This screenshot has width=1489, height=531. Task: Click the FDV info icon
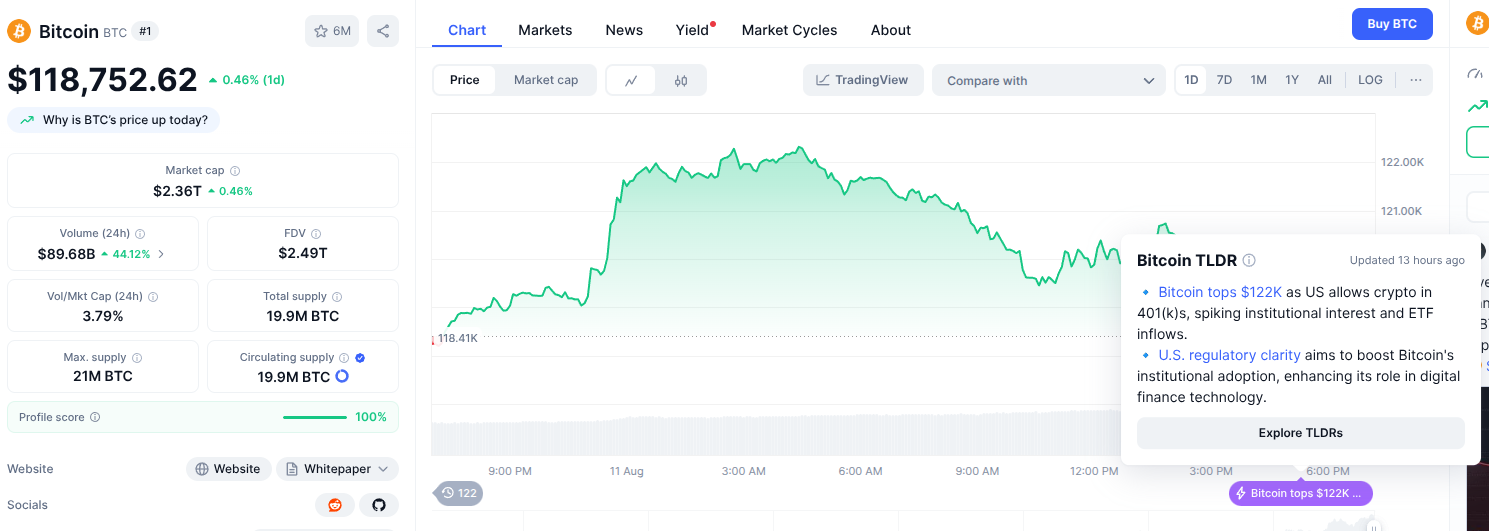coord(316,234)
